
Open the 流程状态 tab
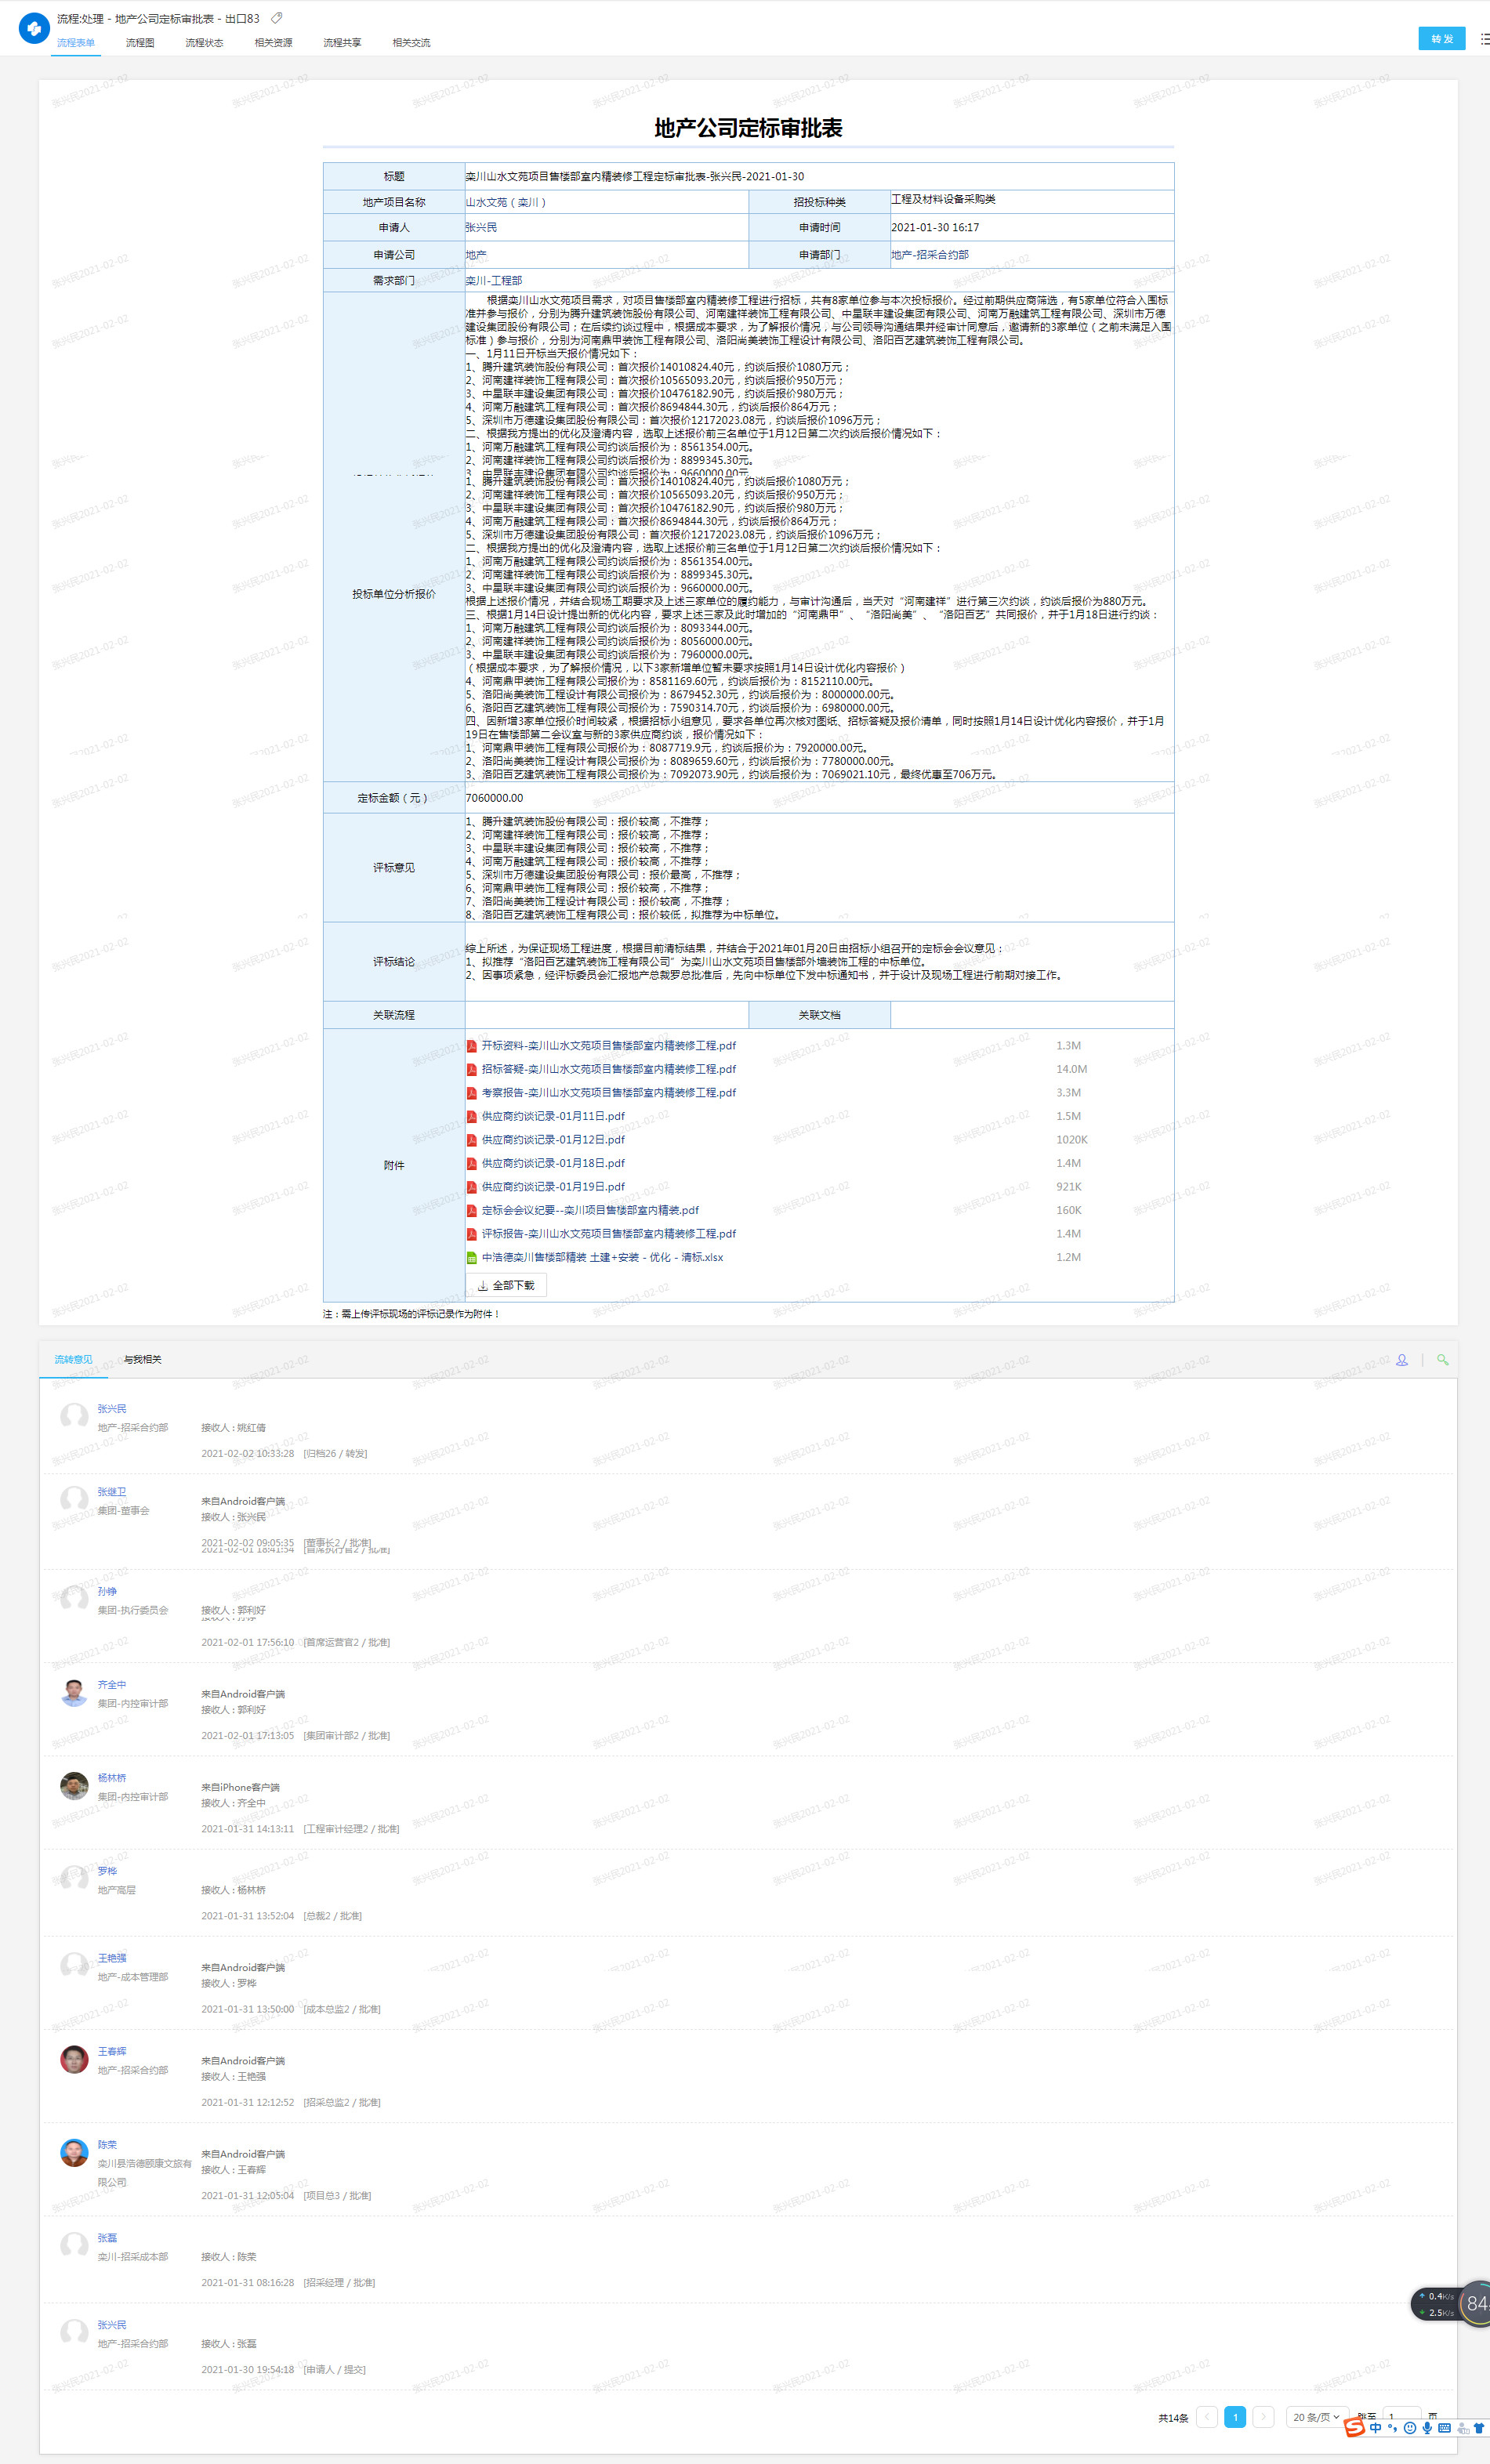point(204,43)
